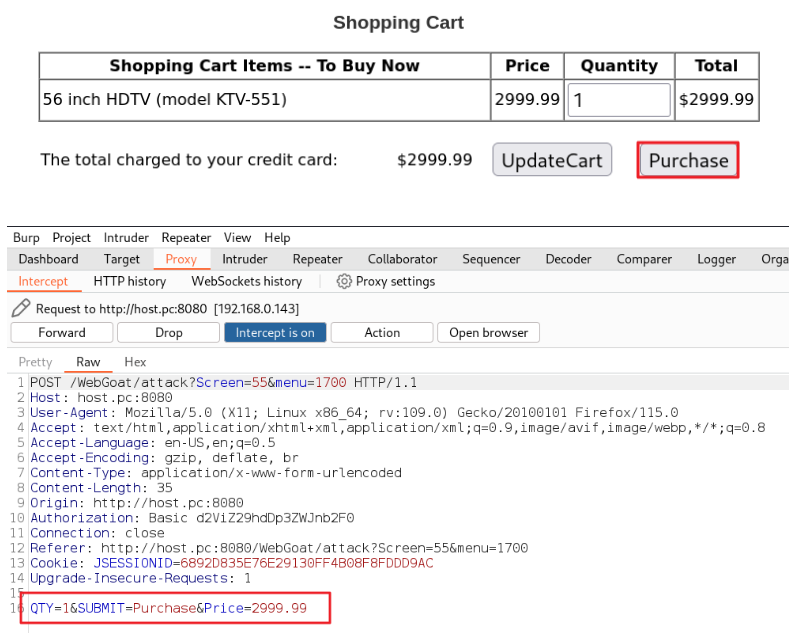789x636 pixels.
Task: Click the Upgrade-Insecure-Requests header line
Action: click(140, 578)
